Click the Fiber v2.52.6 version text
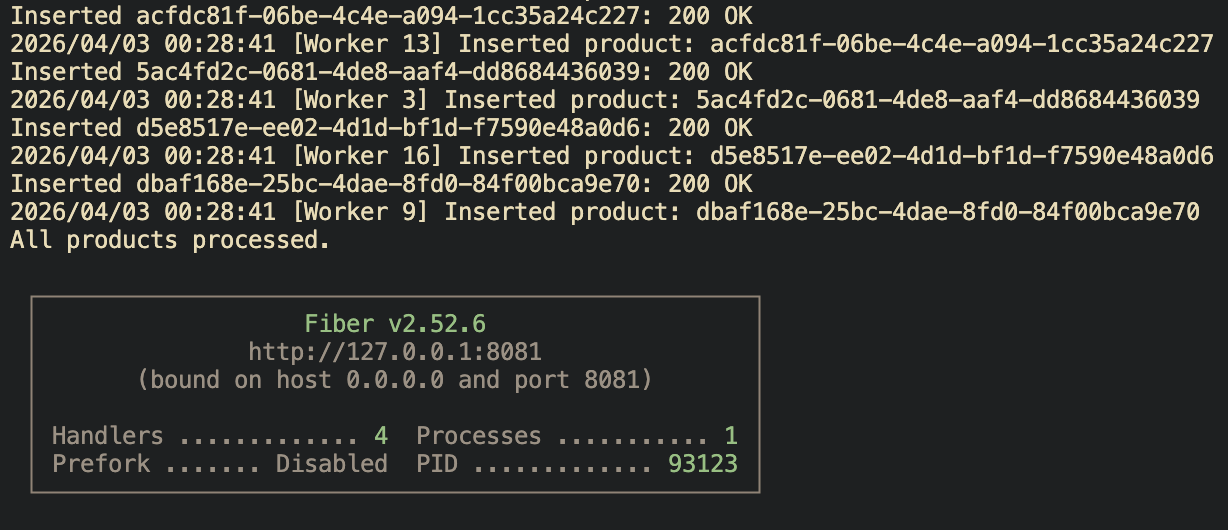 (x=395, y=324)
